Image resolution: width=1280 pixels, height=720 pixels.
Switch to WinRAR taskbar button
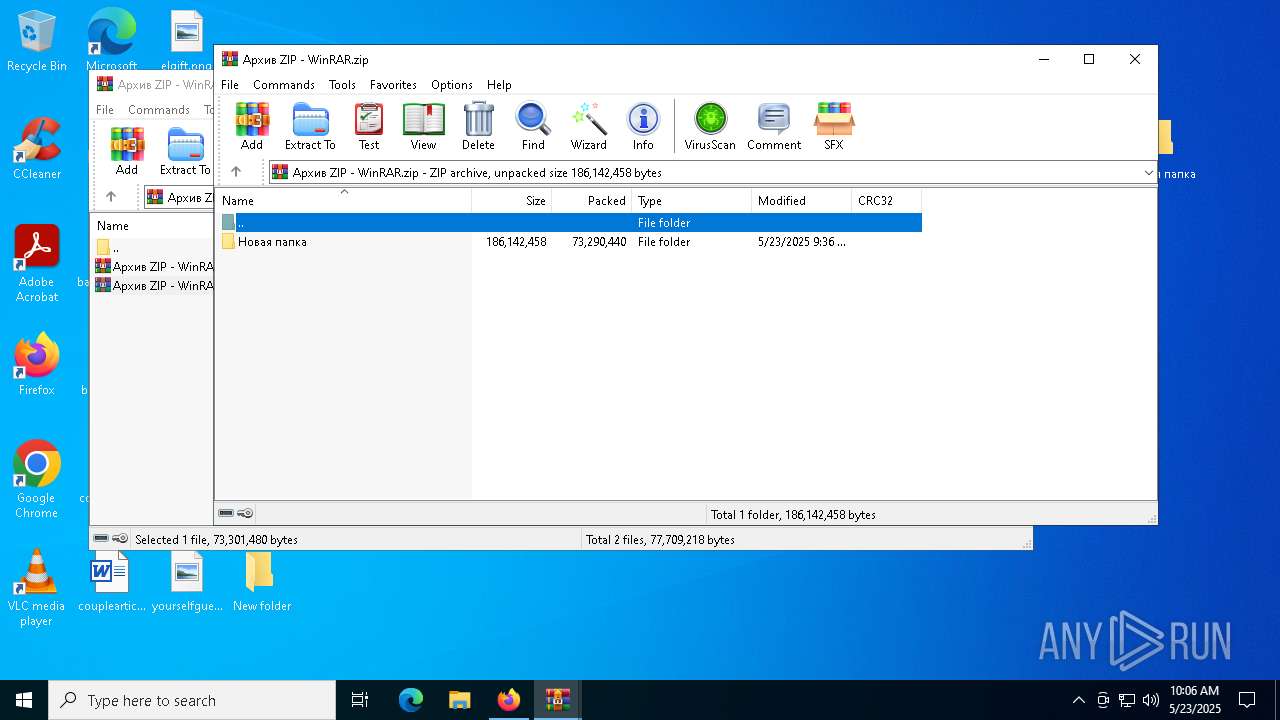click(x=557, y=700)
